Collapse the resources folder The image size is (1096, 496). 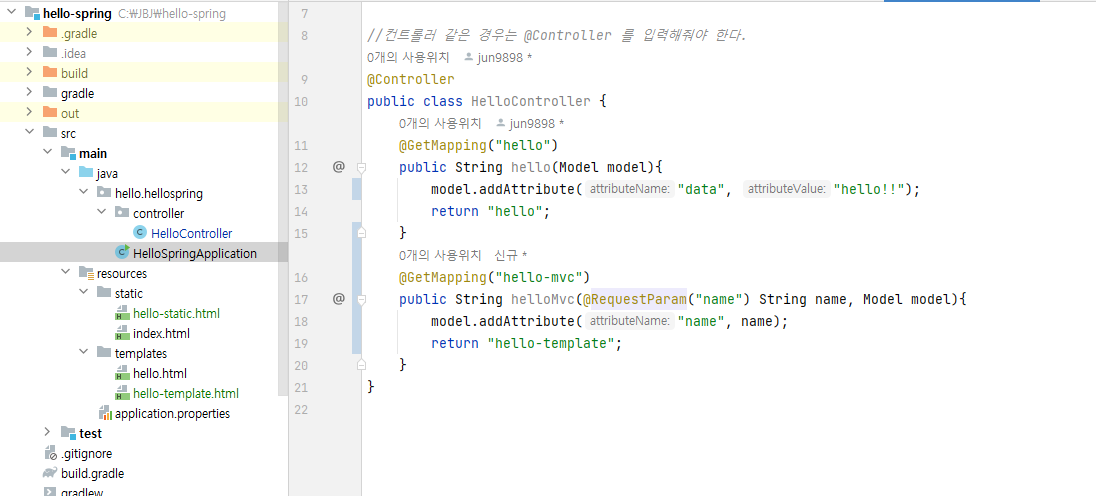pyautogui.click(x=65, y=273)
